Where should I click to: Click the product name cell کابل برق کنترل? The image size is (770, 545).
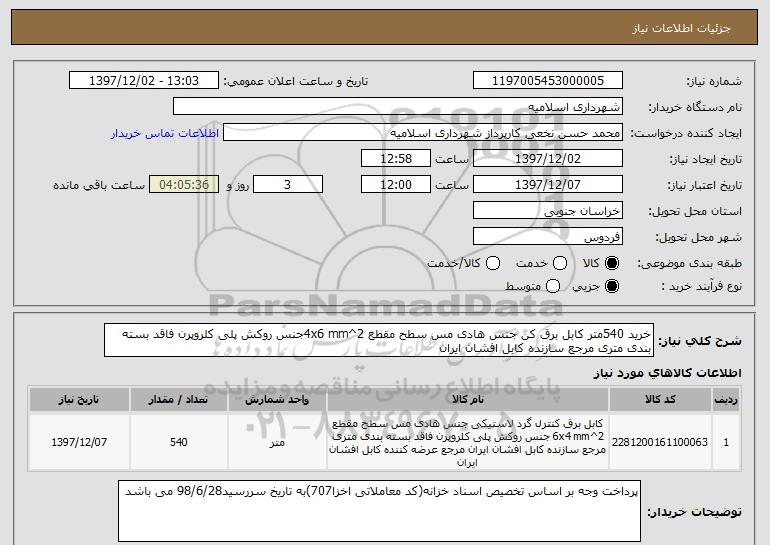pos(468,442)
